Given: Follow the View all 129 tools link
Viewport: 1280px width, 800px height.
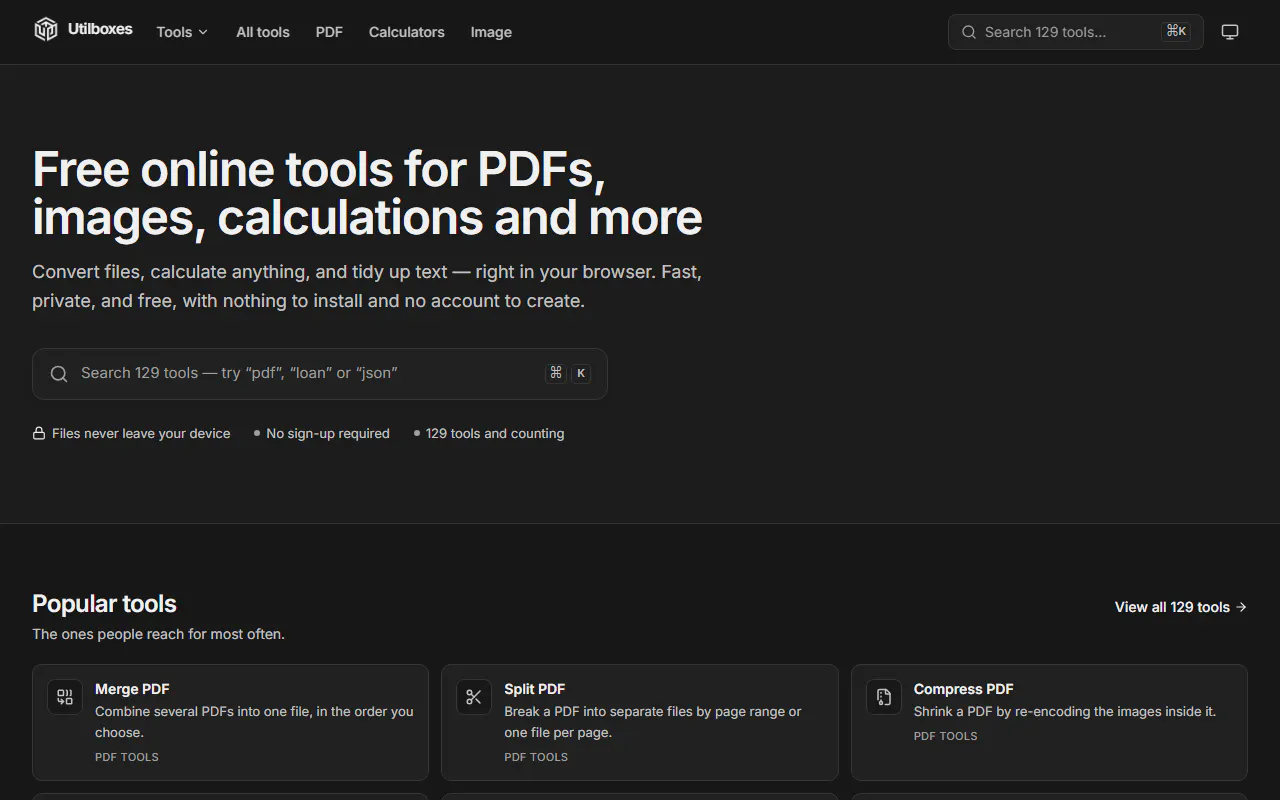Looking at the screenshot, I should (1181, 607).
